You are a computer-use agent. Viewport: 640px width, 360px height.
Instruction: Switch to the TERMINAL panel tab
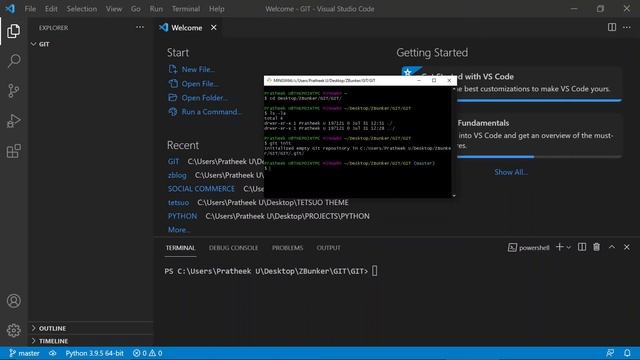click(x=180, y=248)
